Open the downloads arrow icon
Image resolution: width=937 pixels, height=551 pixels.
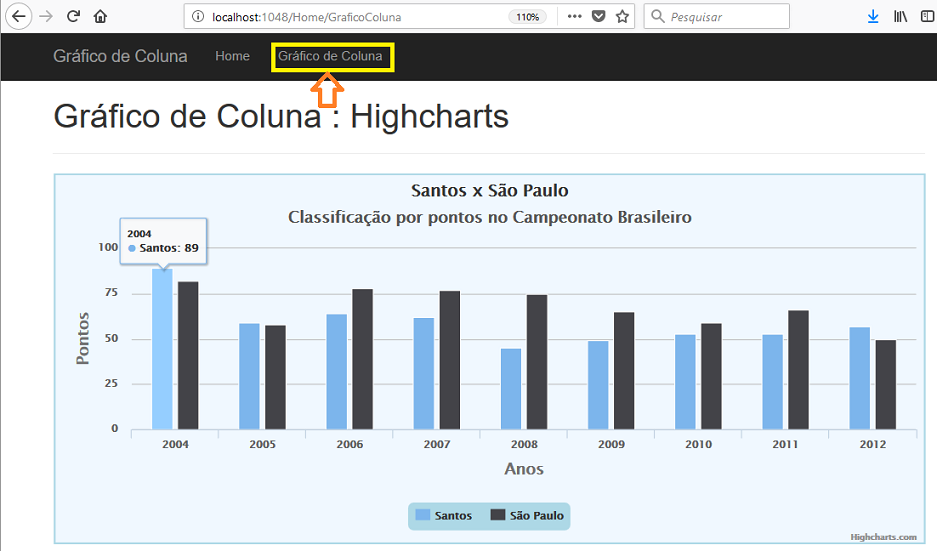point(873,16)
